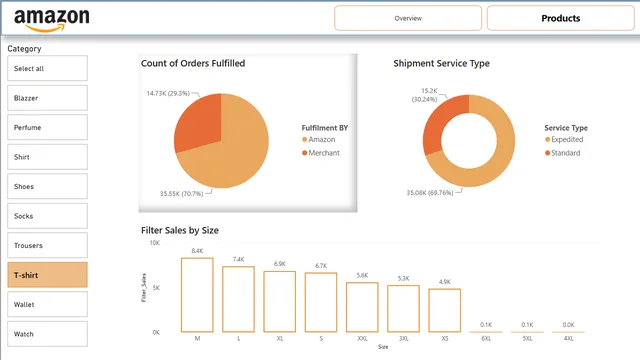
Task: Click the 10K y-axis tick label
Action: tap(155, 243)
